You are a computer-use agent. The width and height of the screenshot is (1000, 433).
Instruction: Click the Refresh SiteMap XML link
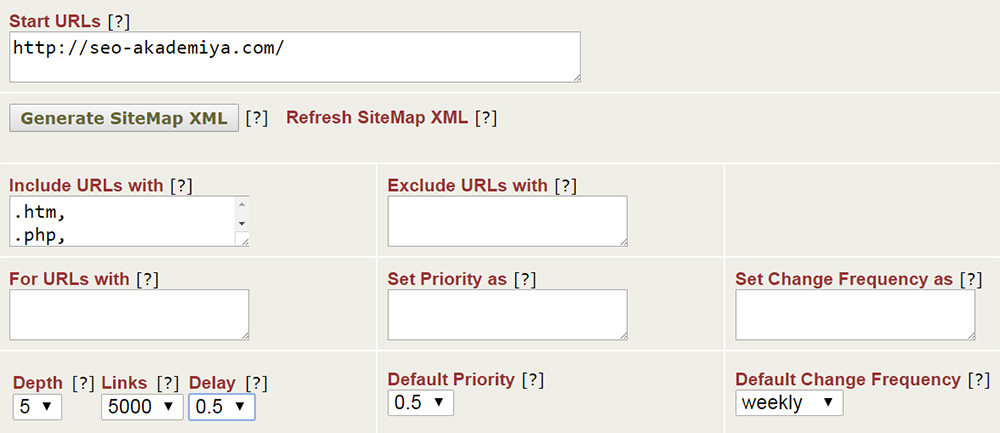coord(376,118)
